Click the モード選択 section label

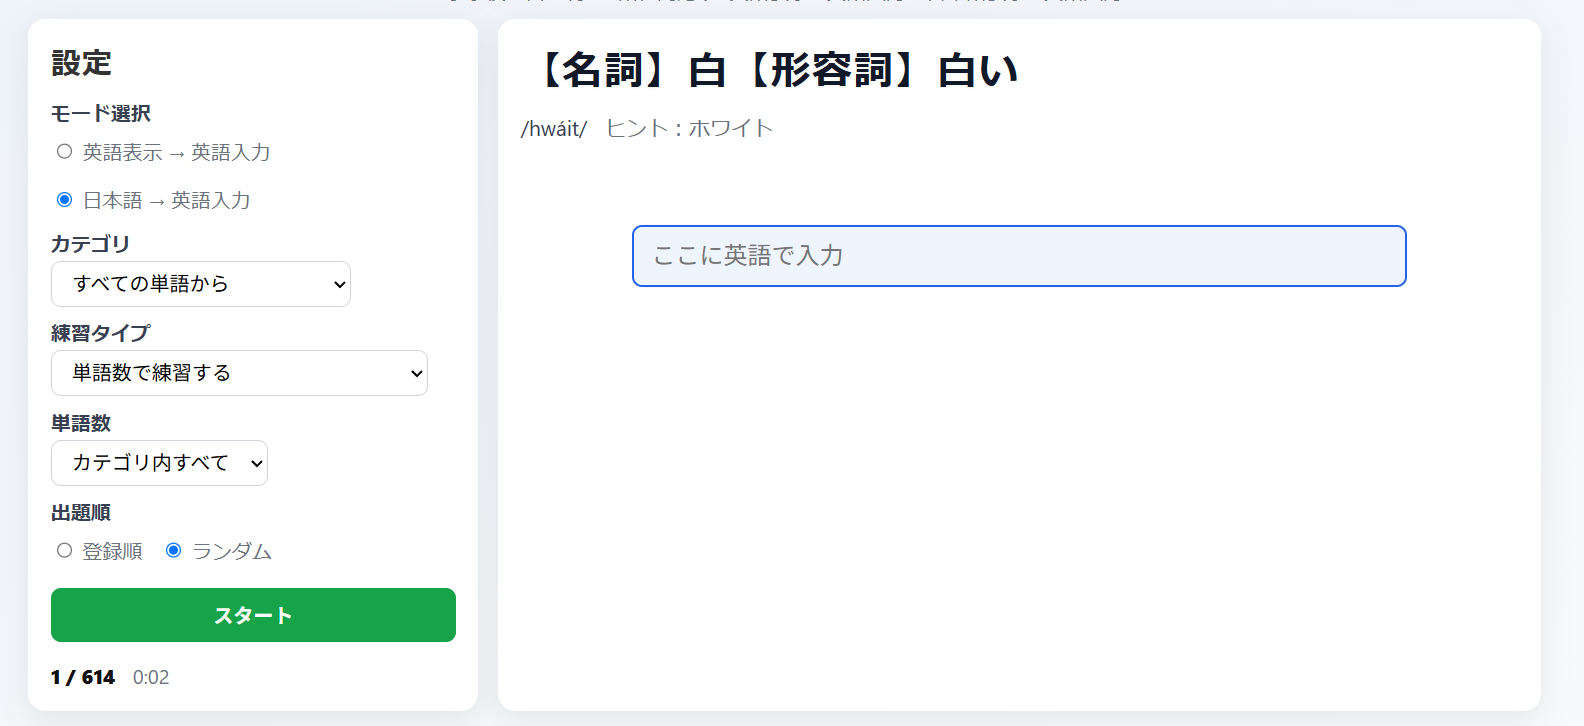click(x=101, y=114)
